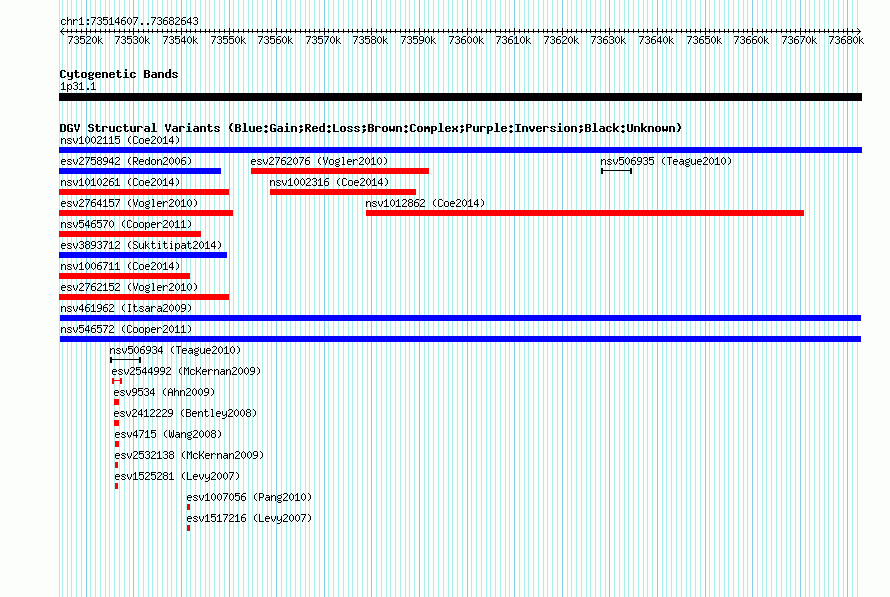The image size is (890, 597).
Task: Click the DGV Structural Variants track title
Action: coord(371,128)
